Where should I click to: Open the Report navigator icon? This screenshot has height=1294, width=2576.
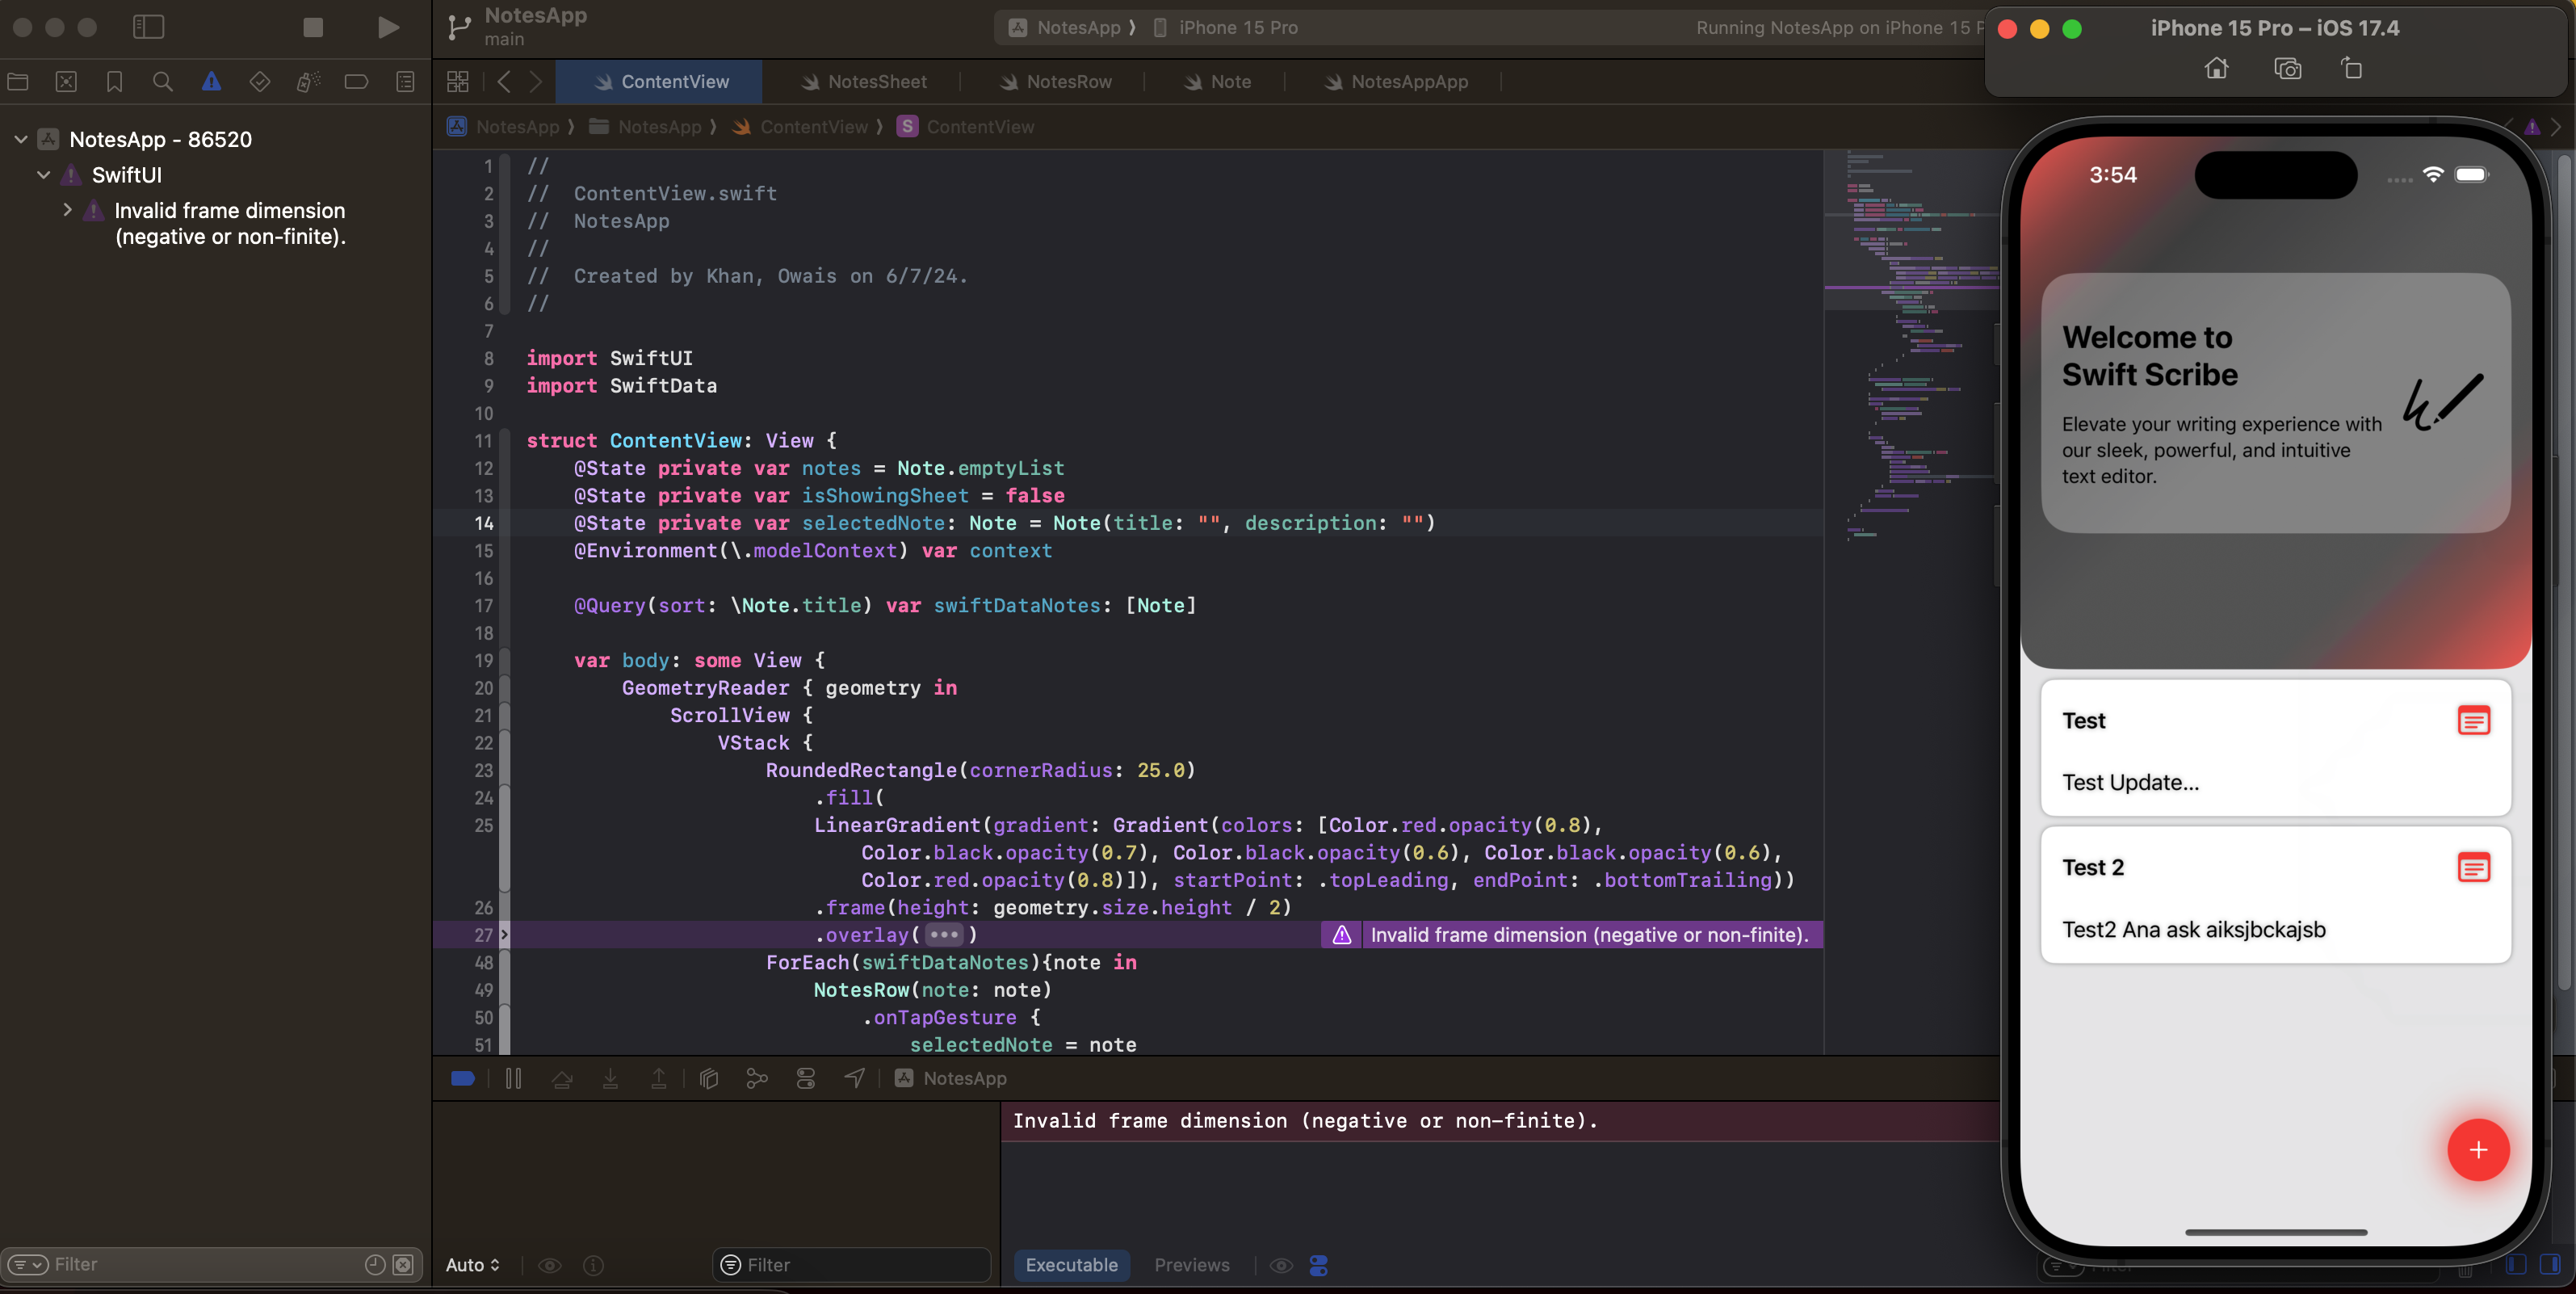click(x=405, y=82)
